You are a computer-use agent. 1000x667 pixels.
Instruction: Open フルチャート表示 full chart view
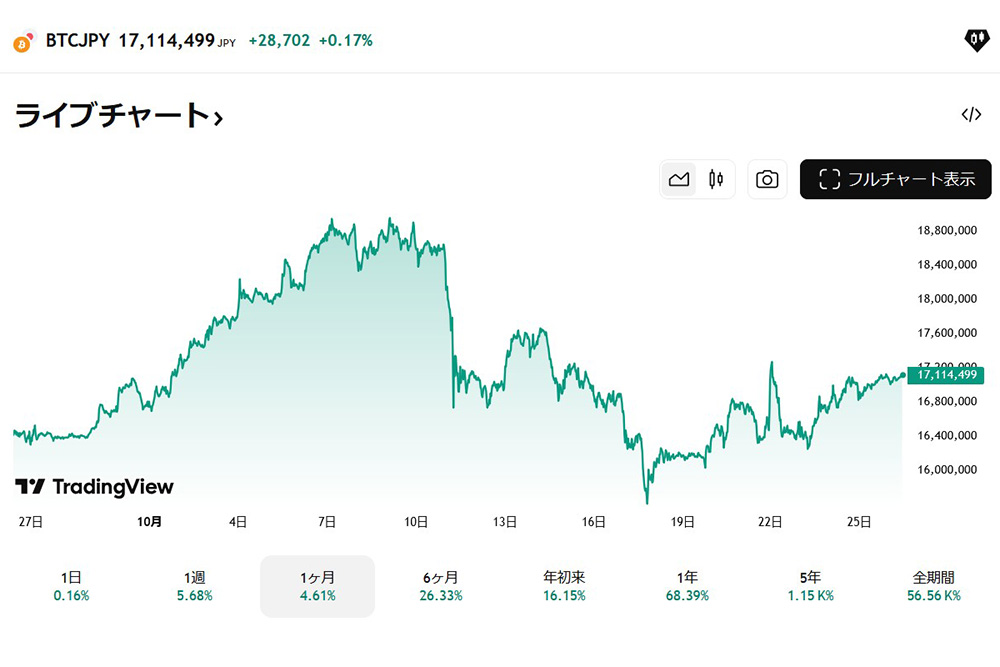coord(895,180)
